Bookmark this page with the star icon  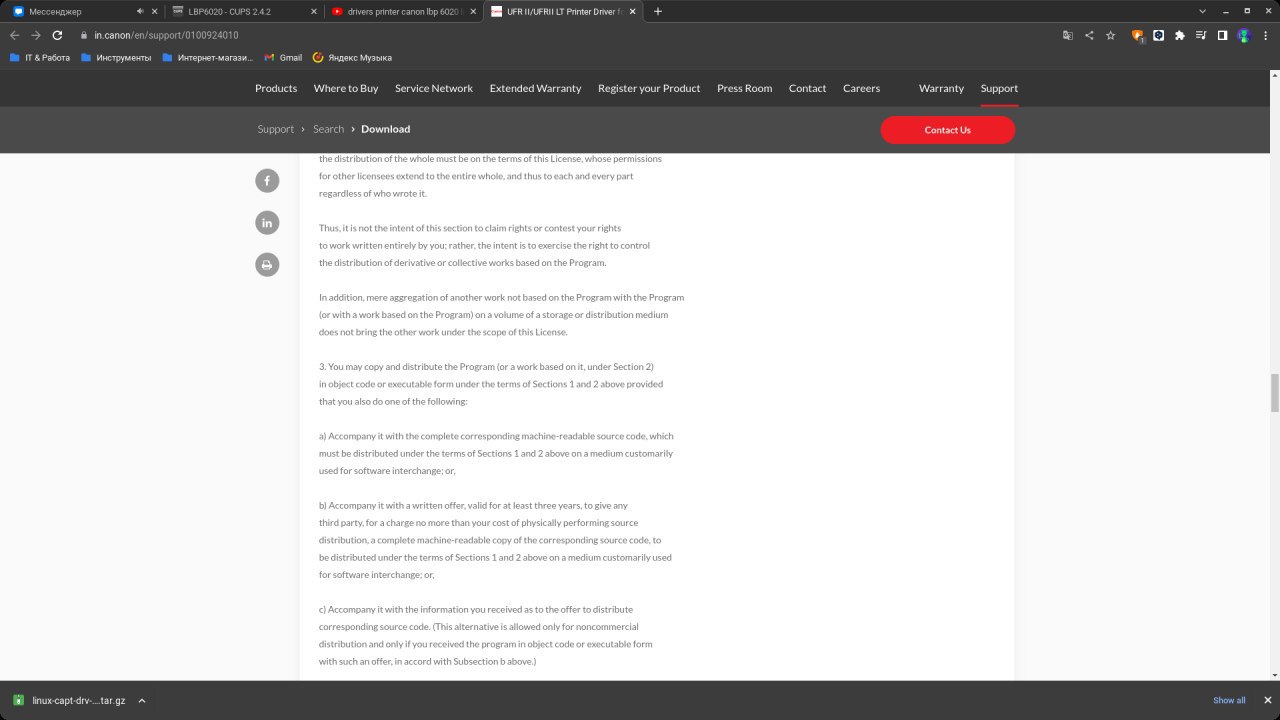point(1110,35)
